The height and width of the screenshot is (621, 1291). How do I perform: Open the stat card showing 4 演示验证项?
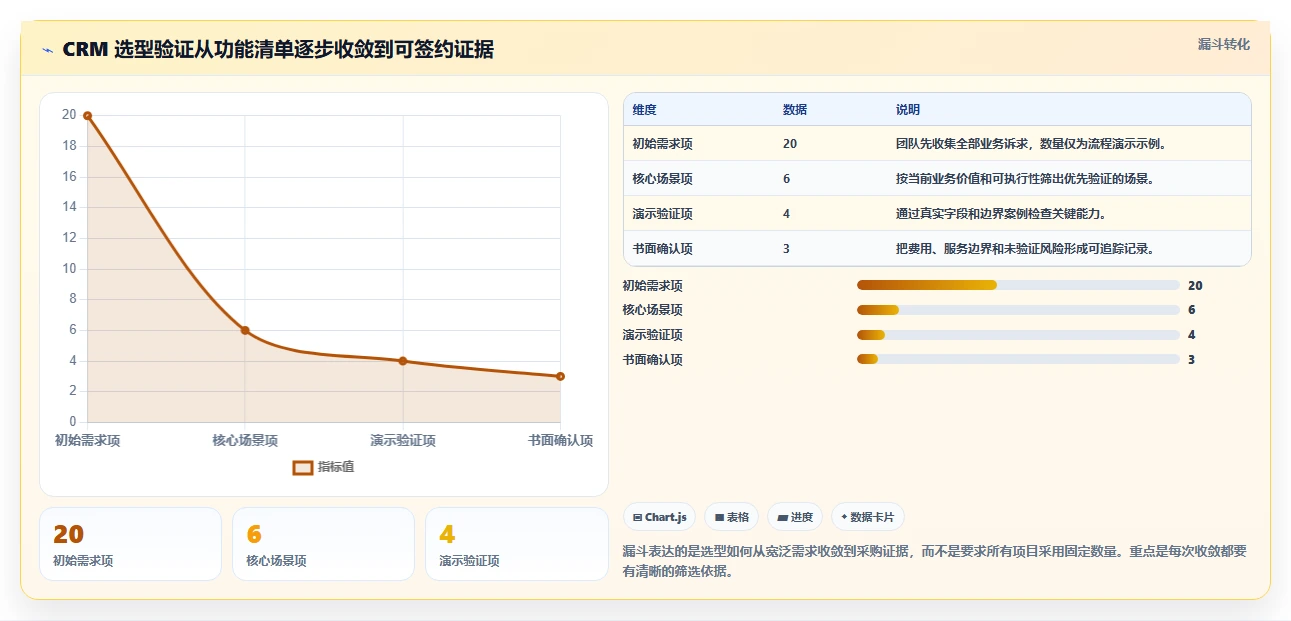click(517, 544)
